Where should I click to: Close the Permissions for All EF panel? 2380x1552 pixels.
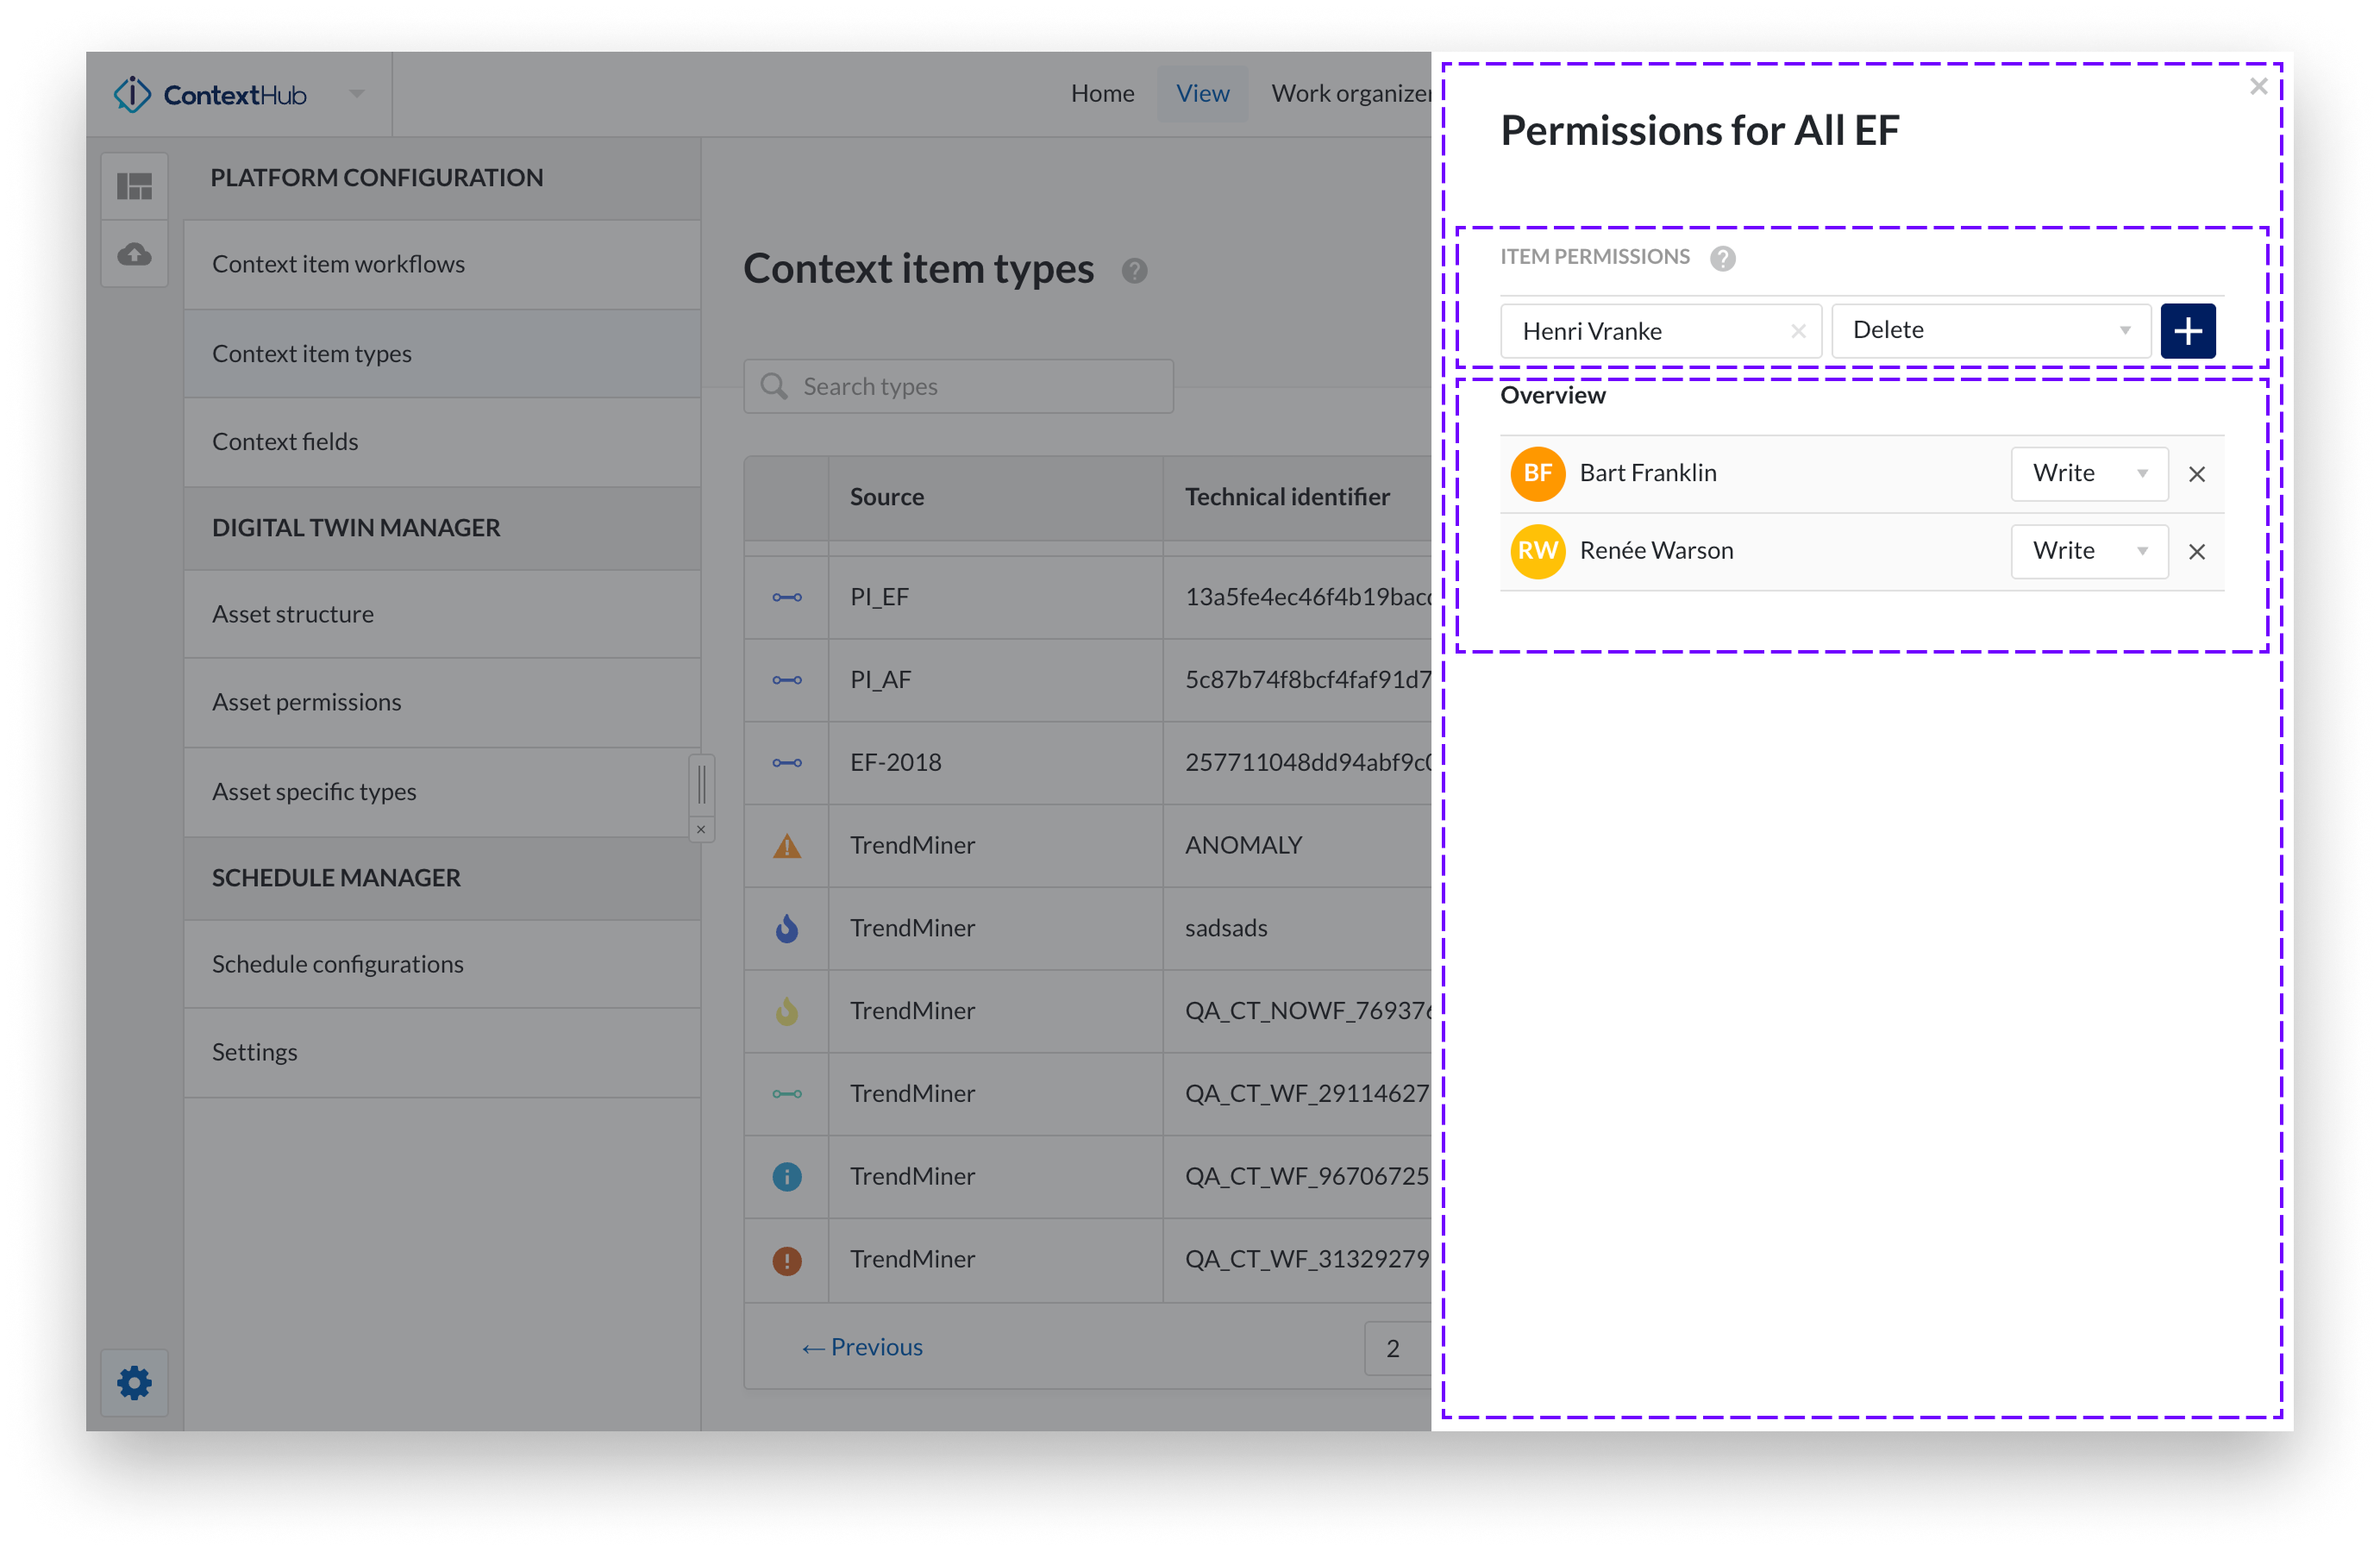(2257, 87)
